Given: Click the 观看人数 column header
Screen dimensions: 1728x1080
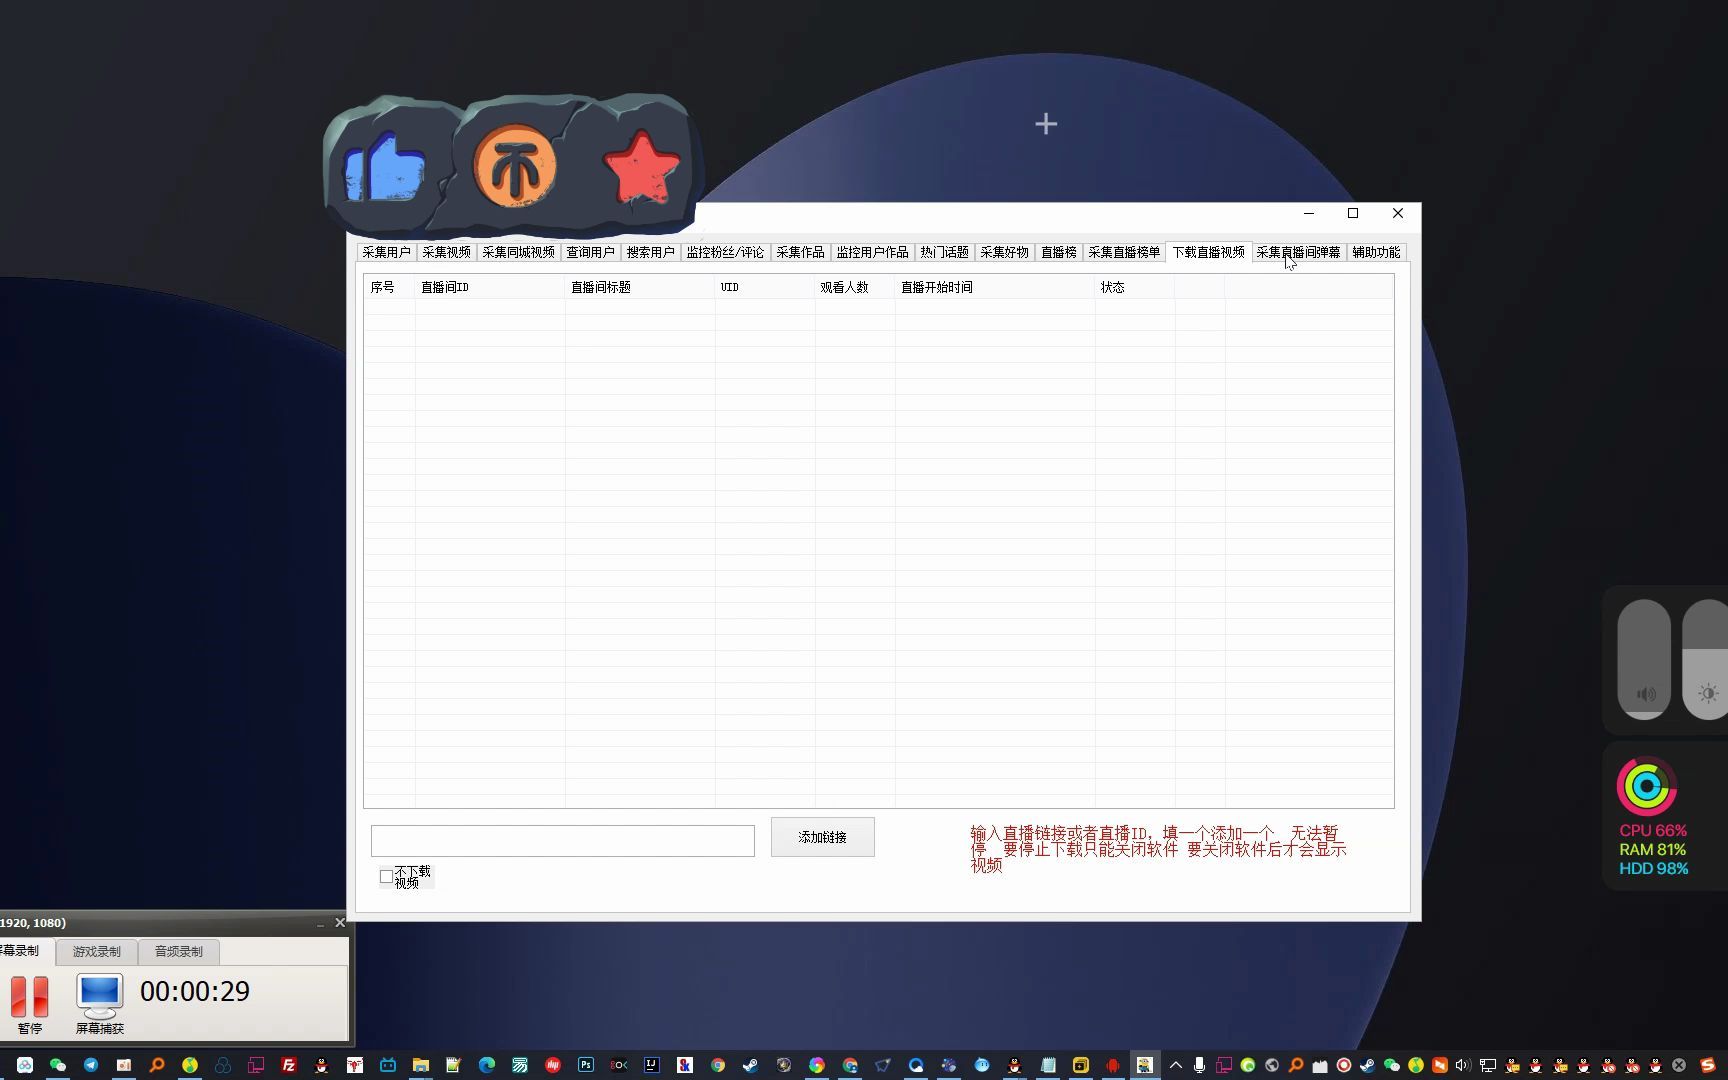Looking at the screenshot, I should click(x=855, y=287).
